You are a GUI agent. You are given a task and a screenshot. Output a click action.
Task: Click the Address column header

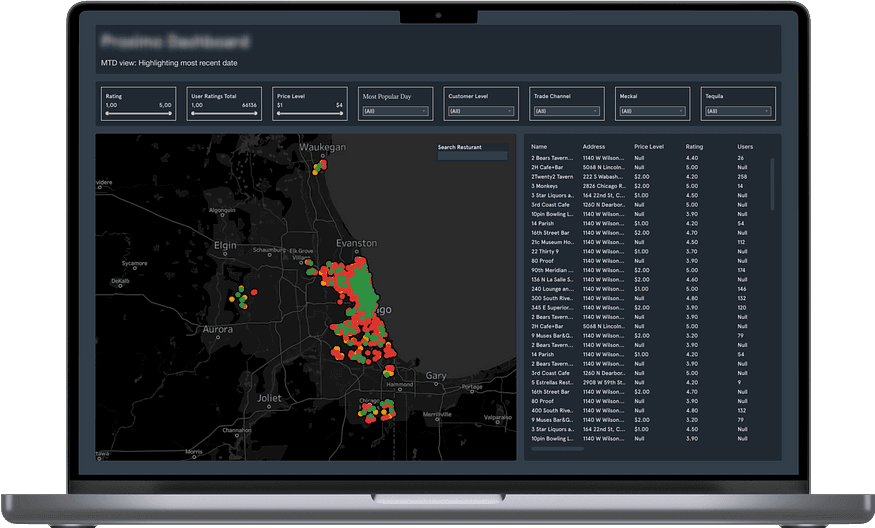coord(594,147)
